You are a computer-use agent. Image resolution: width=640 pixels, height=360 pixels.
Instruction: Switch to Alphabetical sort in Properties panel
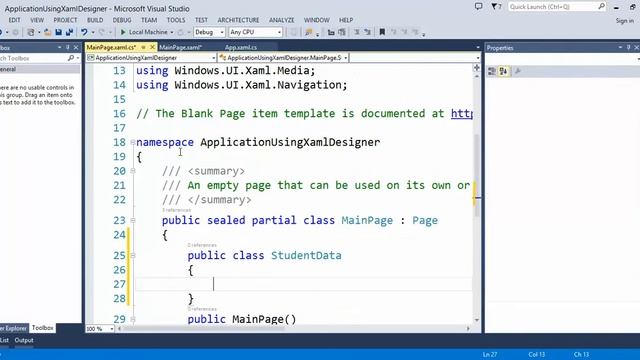click(x=503, y=71)
